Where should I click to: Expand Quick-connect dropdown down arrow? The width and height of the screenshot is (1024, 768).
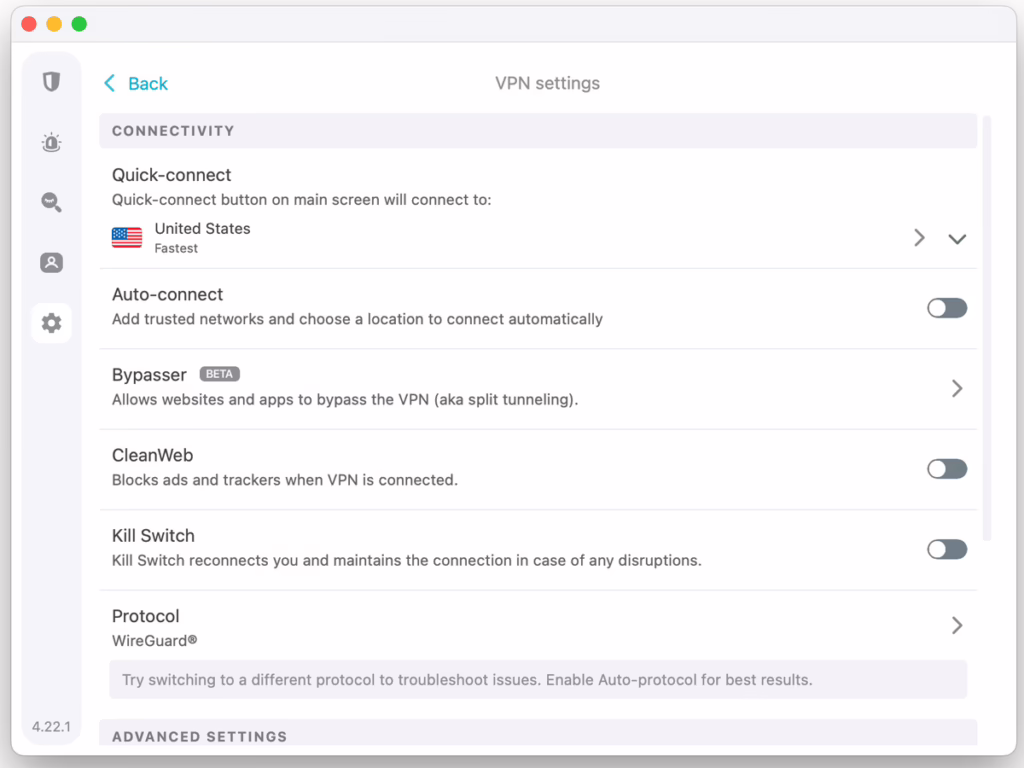957,239
